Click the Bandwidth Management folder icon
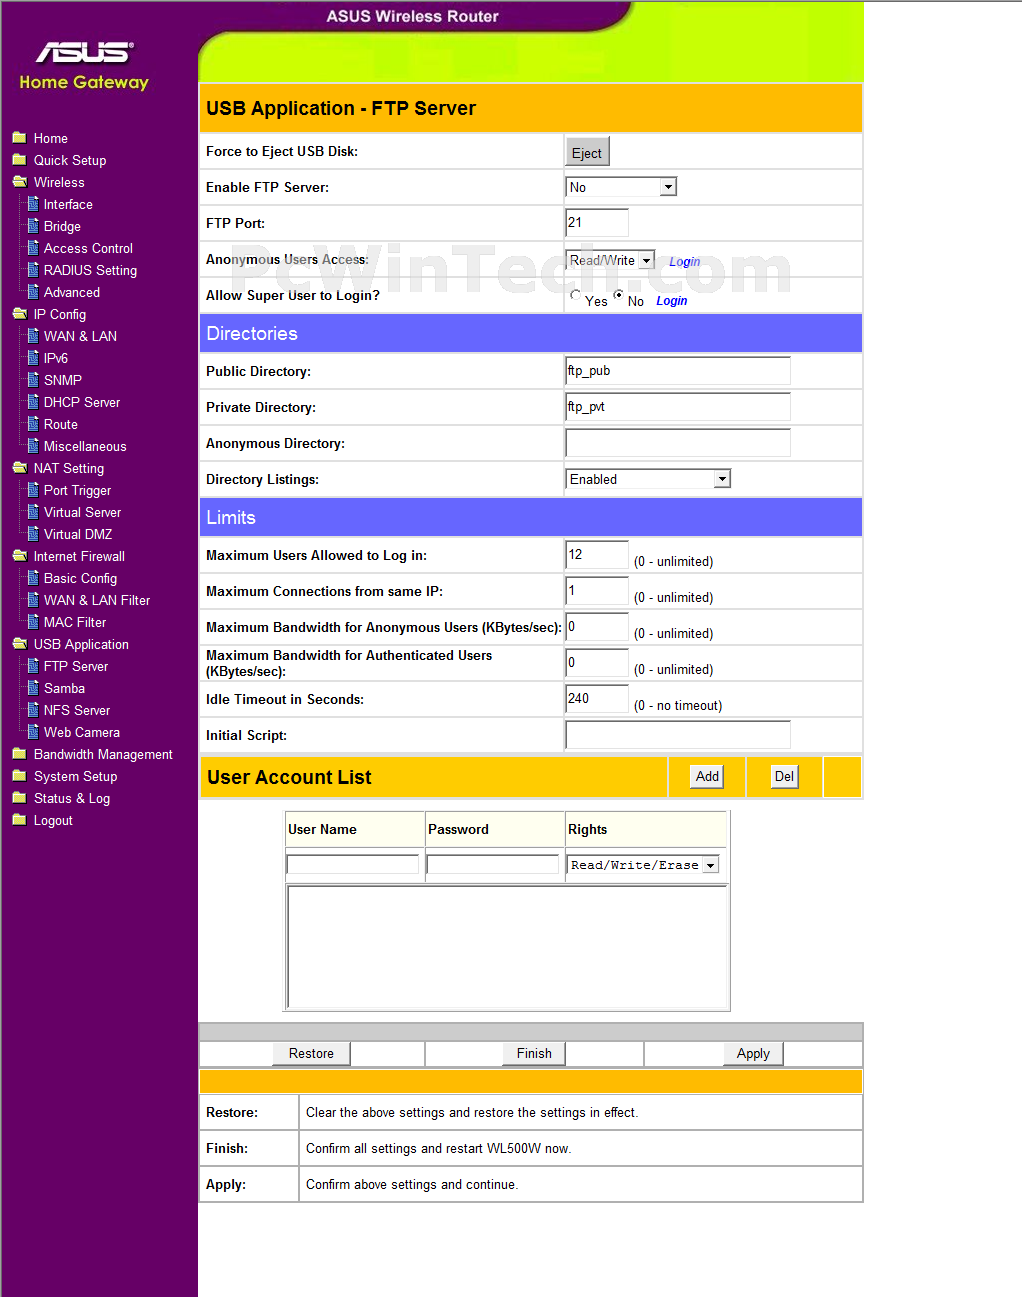Image resolution: width=1022 pixels, height=1297 pixels. [19, 754]
